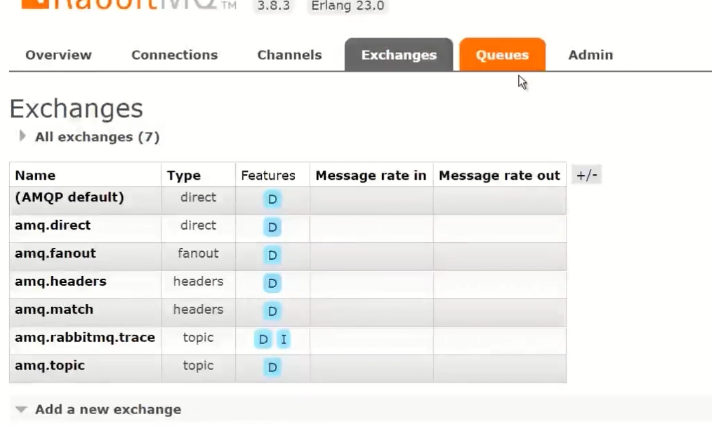Select the Exchanges tab
The image size is (712, 426).
(399, 55)
